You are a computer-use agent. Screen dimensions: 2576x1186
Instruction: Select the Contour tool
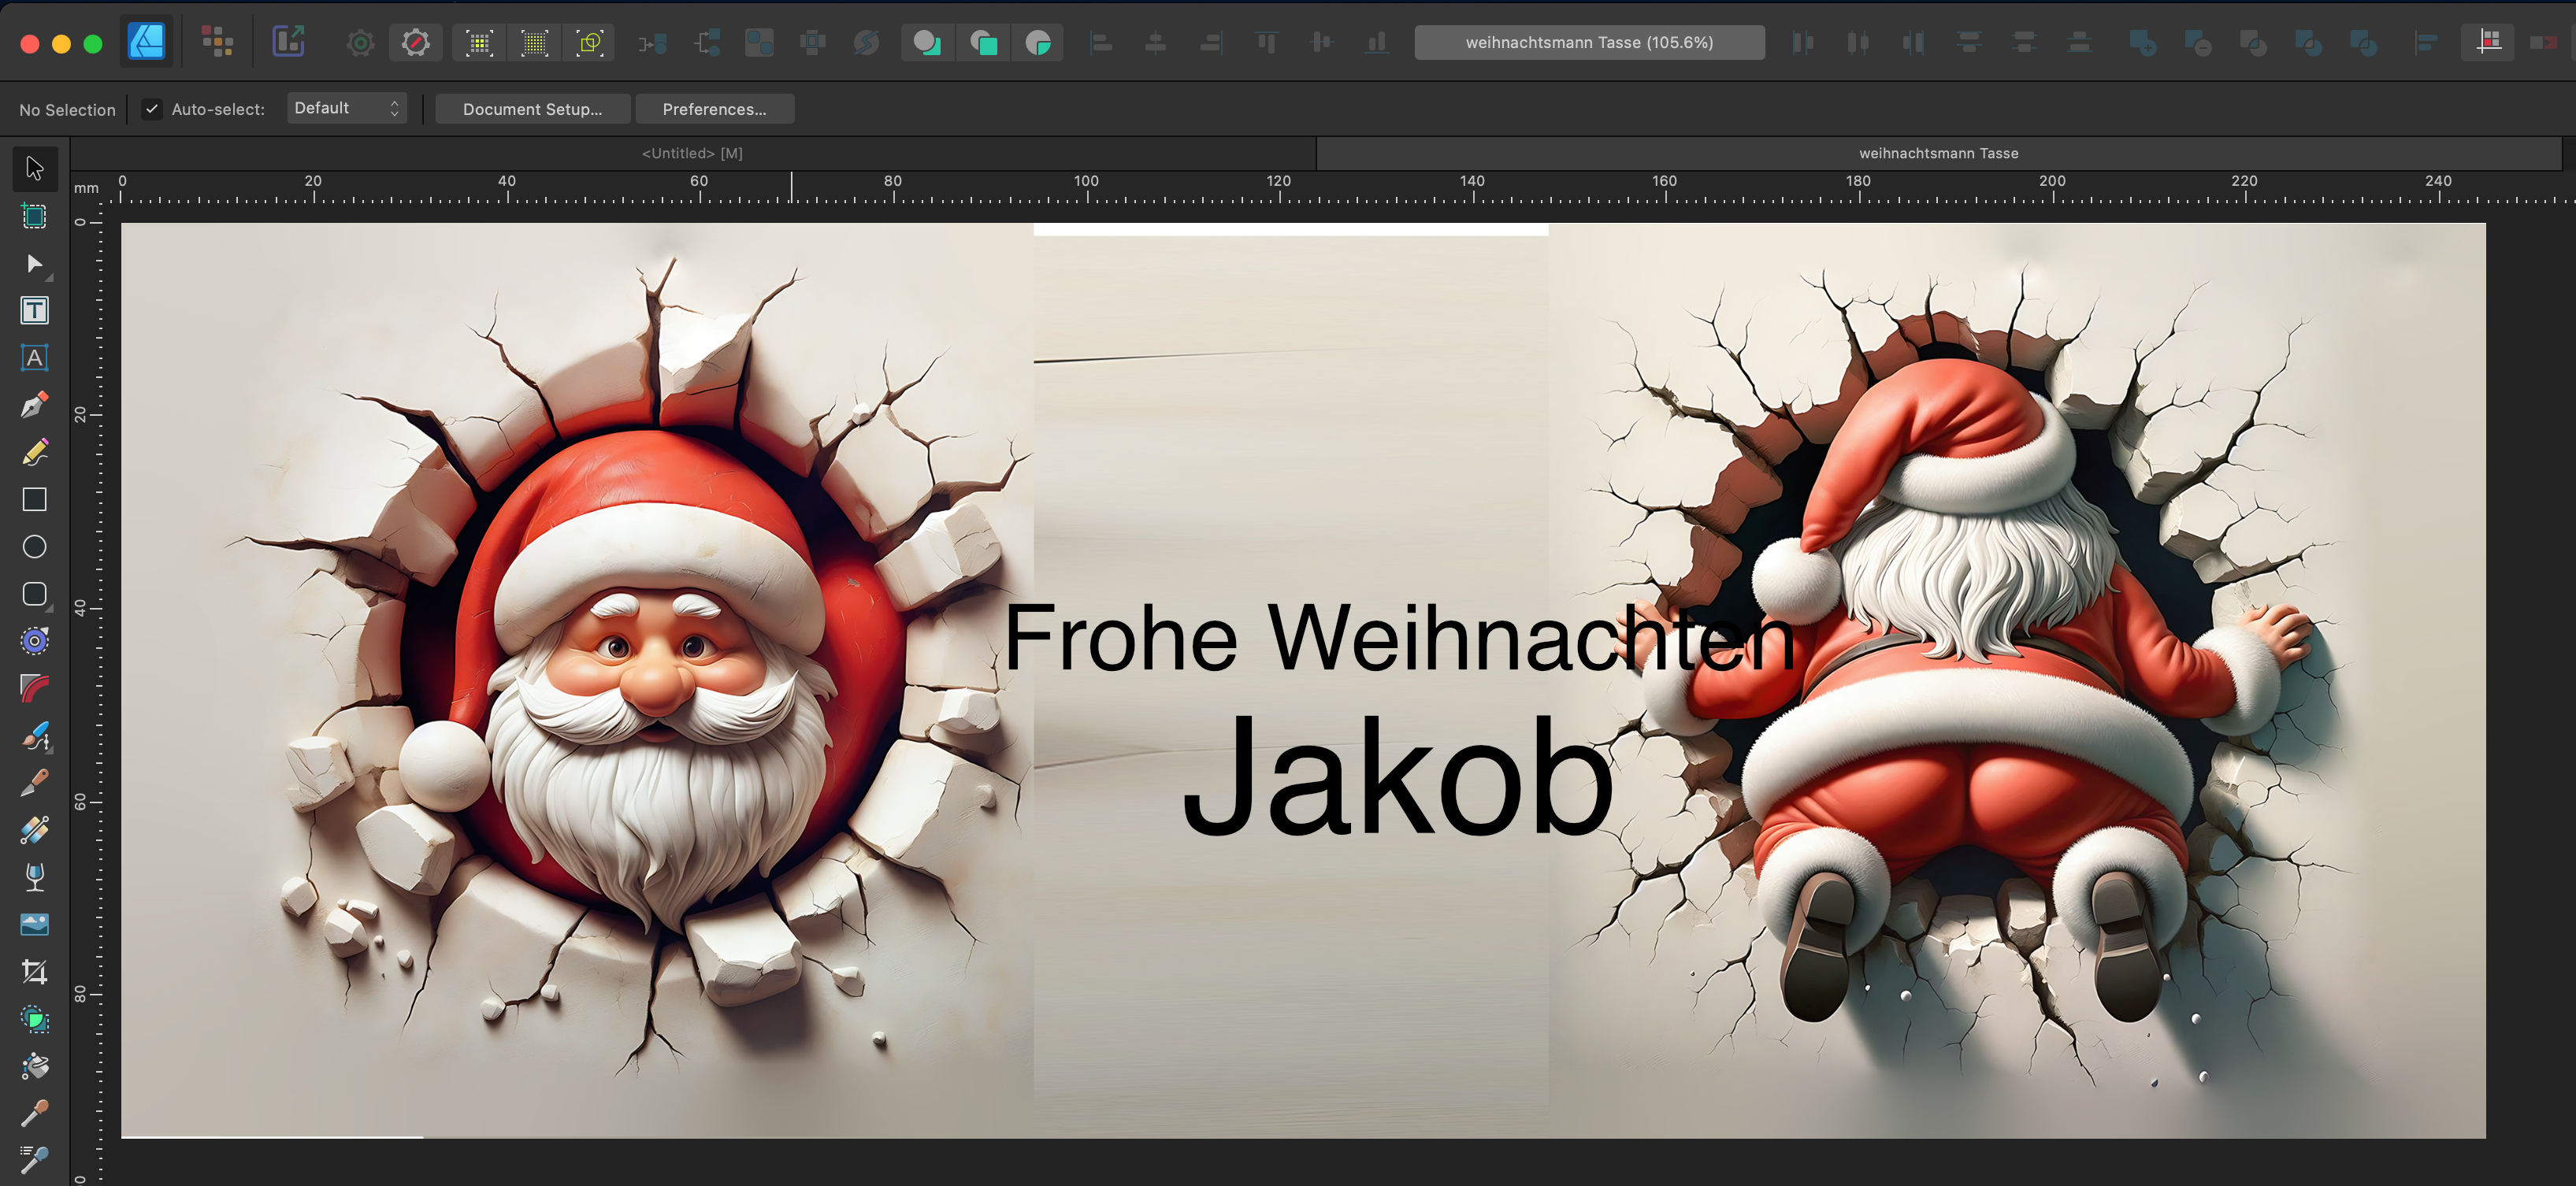pos(34,641)
